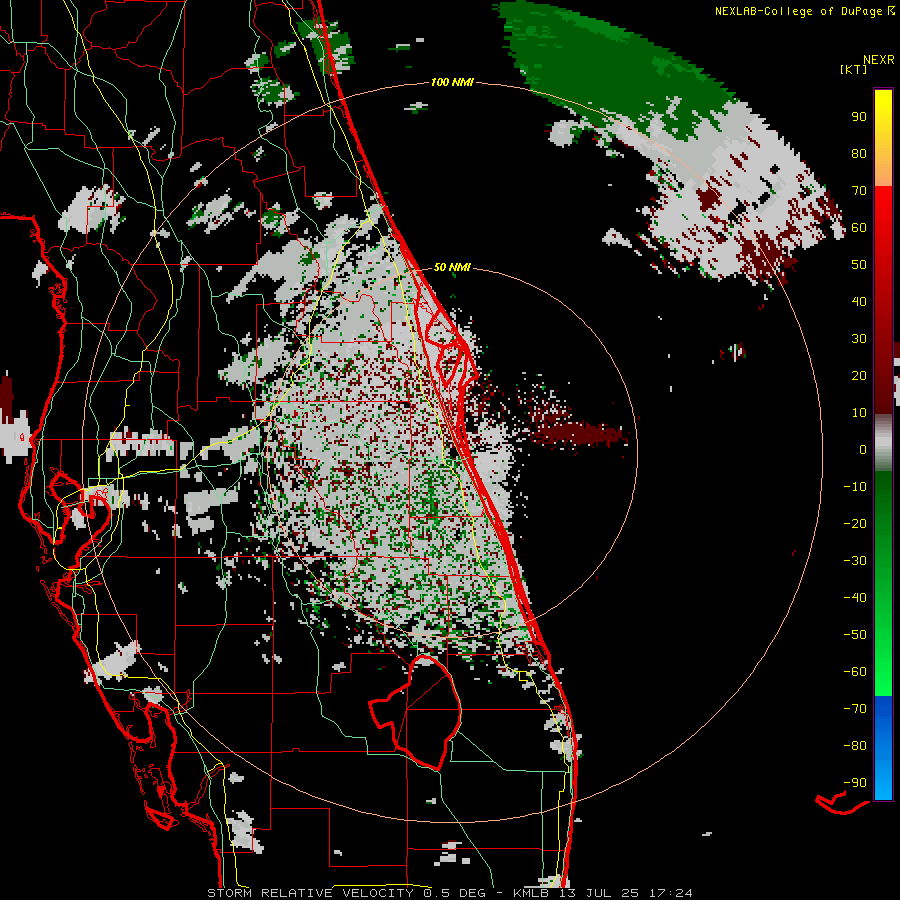Click the 90 value on the velocity scale

(859, 117)
